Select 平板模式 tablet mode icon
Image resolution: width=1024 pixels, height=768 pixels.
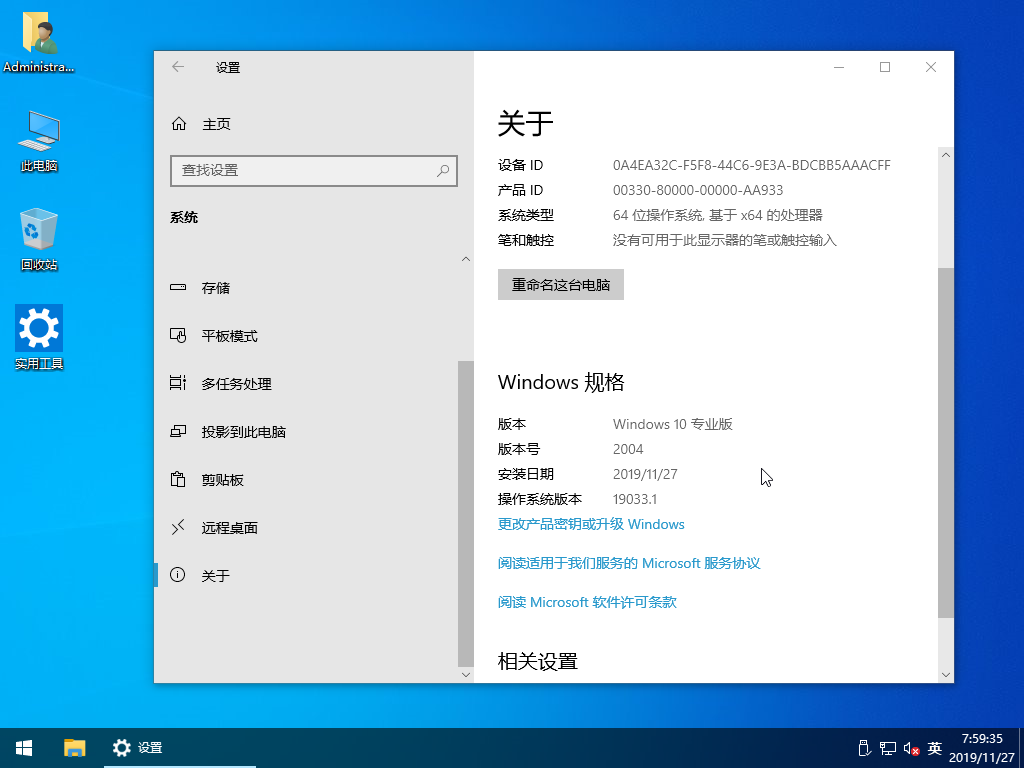click(178, 335)
